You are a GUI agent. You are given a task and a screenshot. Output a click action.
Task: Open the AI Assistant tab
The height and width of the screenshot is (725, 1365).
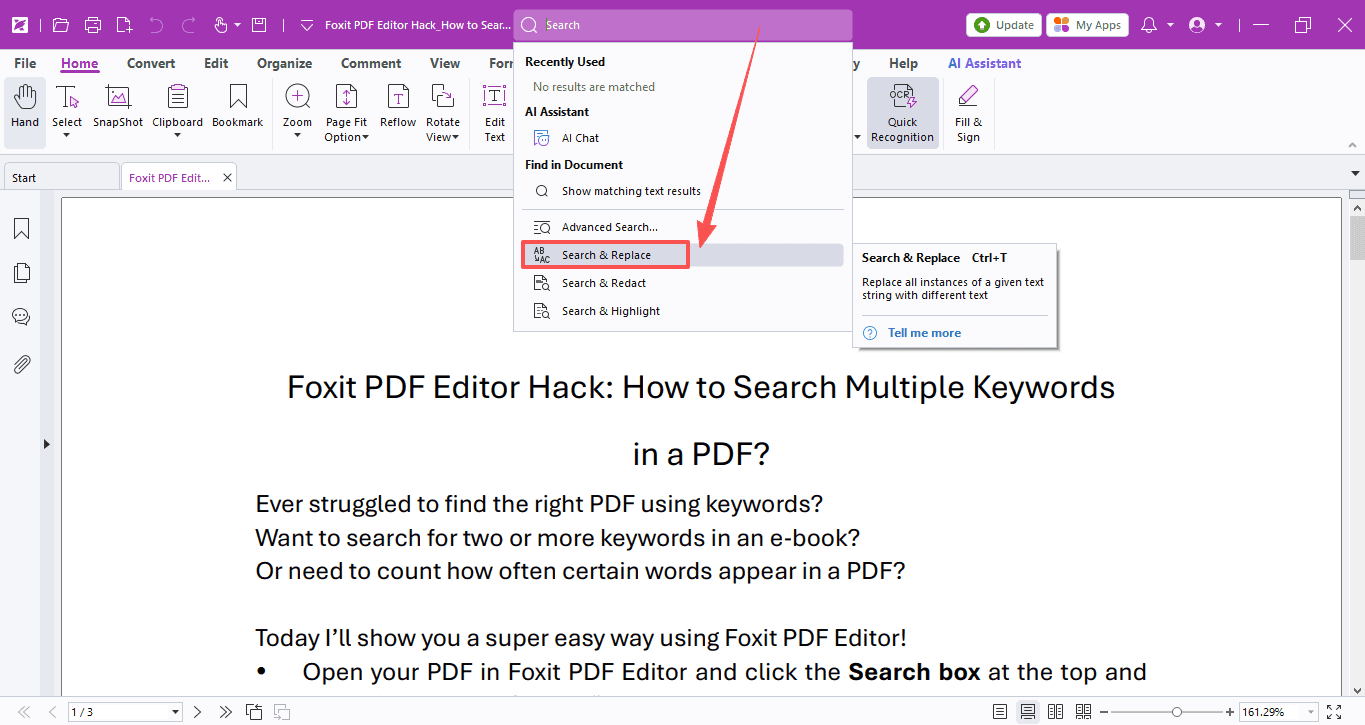(985, 63)
